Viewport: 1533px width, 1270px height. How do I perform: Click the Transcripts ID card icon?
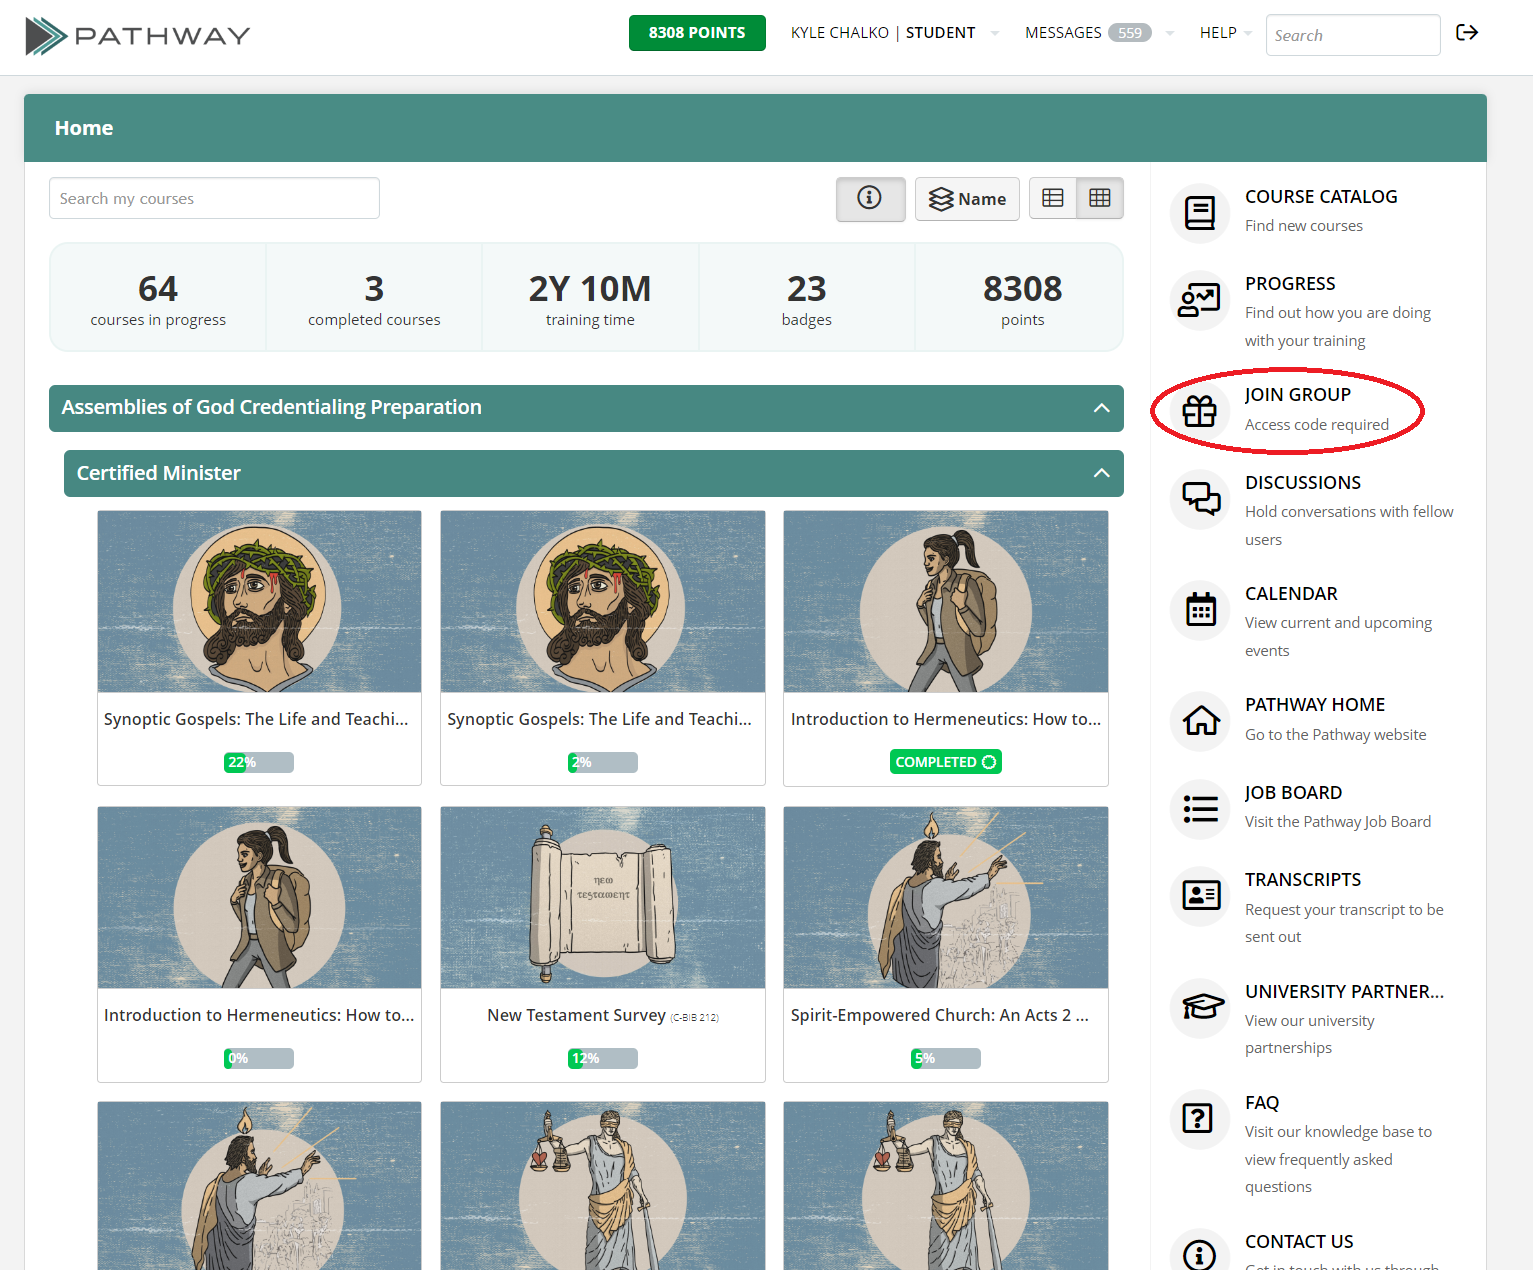[x=1199, y=895]
